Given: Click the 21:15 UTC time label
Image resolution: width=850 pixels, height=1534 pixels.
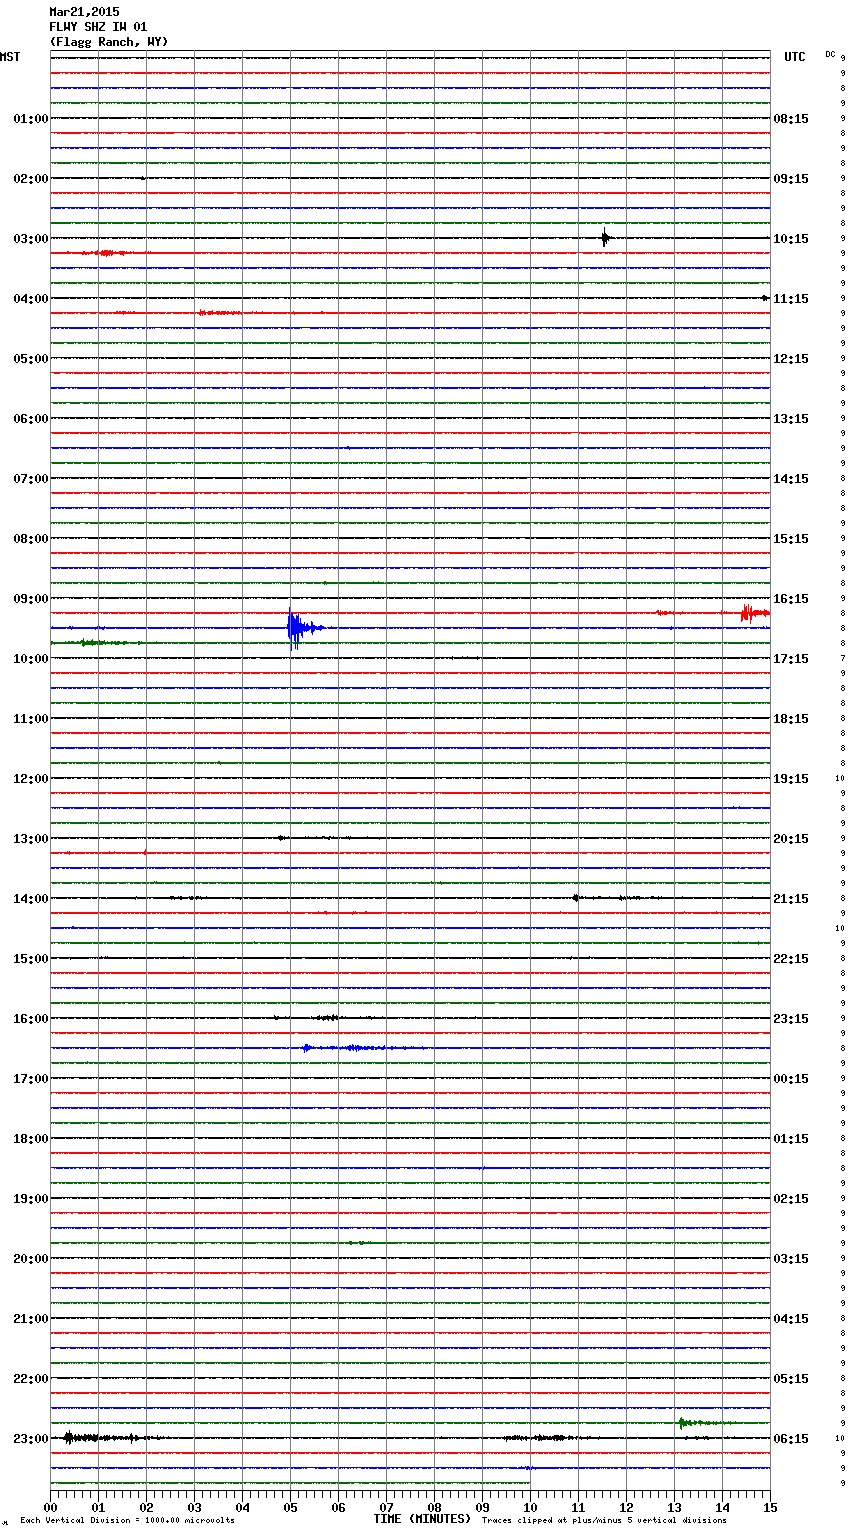Looking at the screenshot, I should [791, 899].
